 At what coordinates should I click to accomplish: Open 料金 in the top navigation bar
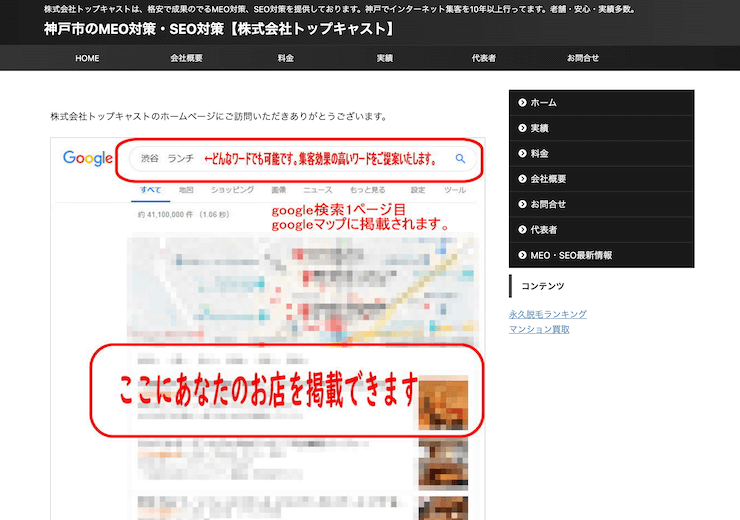(x=286, y=58)
